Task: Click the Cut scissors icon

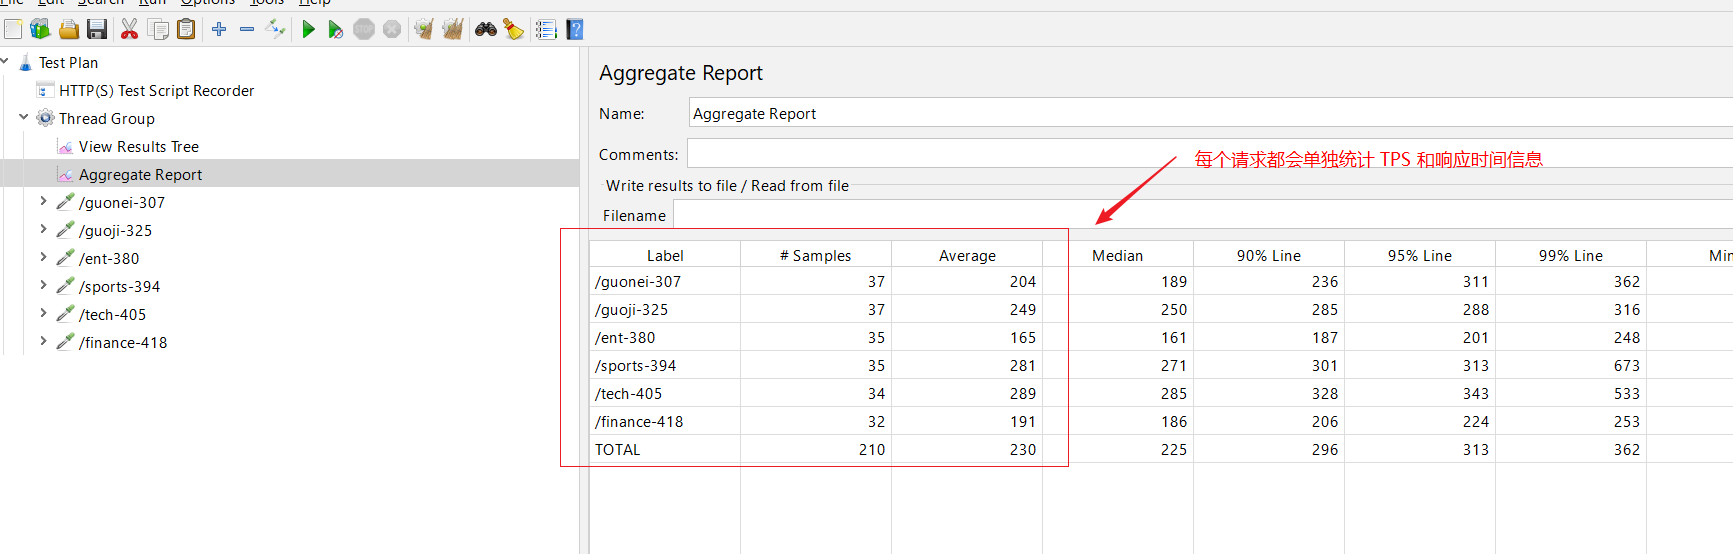Action: tap(129, 29)
